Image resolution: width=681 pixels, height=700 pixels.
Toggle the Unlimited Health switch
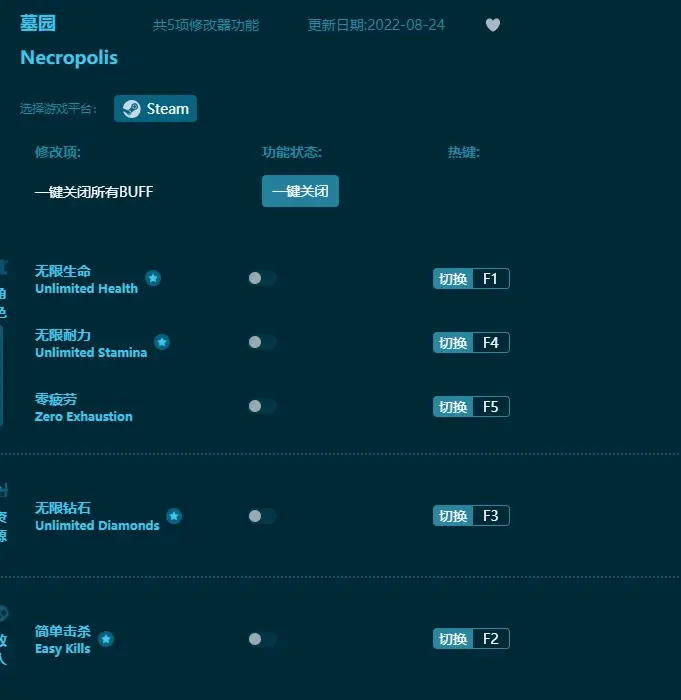click(262, 278)
